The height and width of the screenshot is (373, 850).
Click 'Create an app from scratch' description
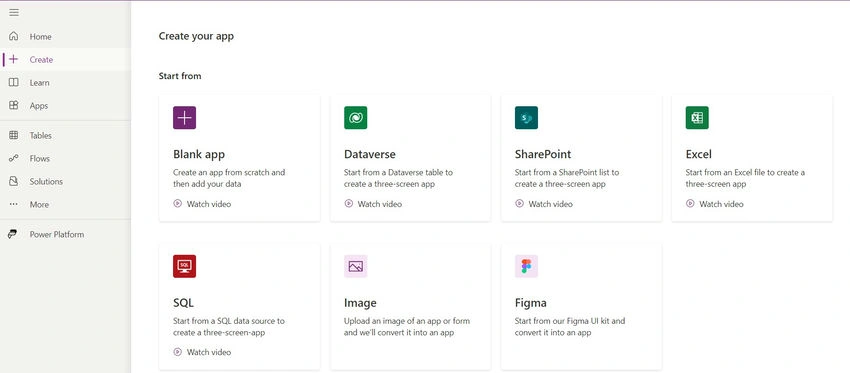[229, 178]
